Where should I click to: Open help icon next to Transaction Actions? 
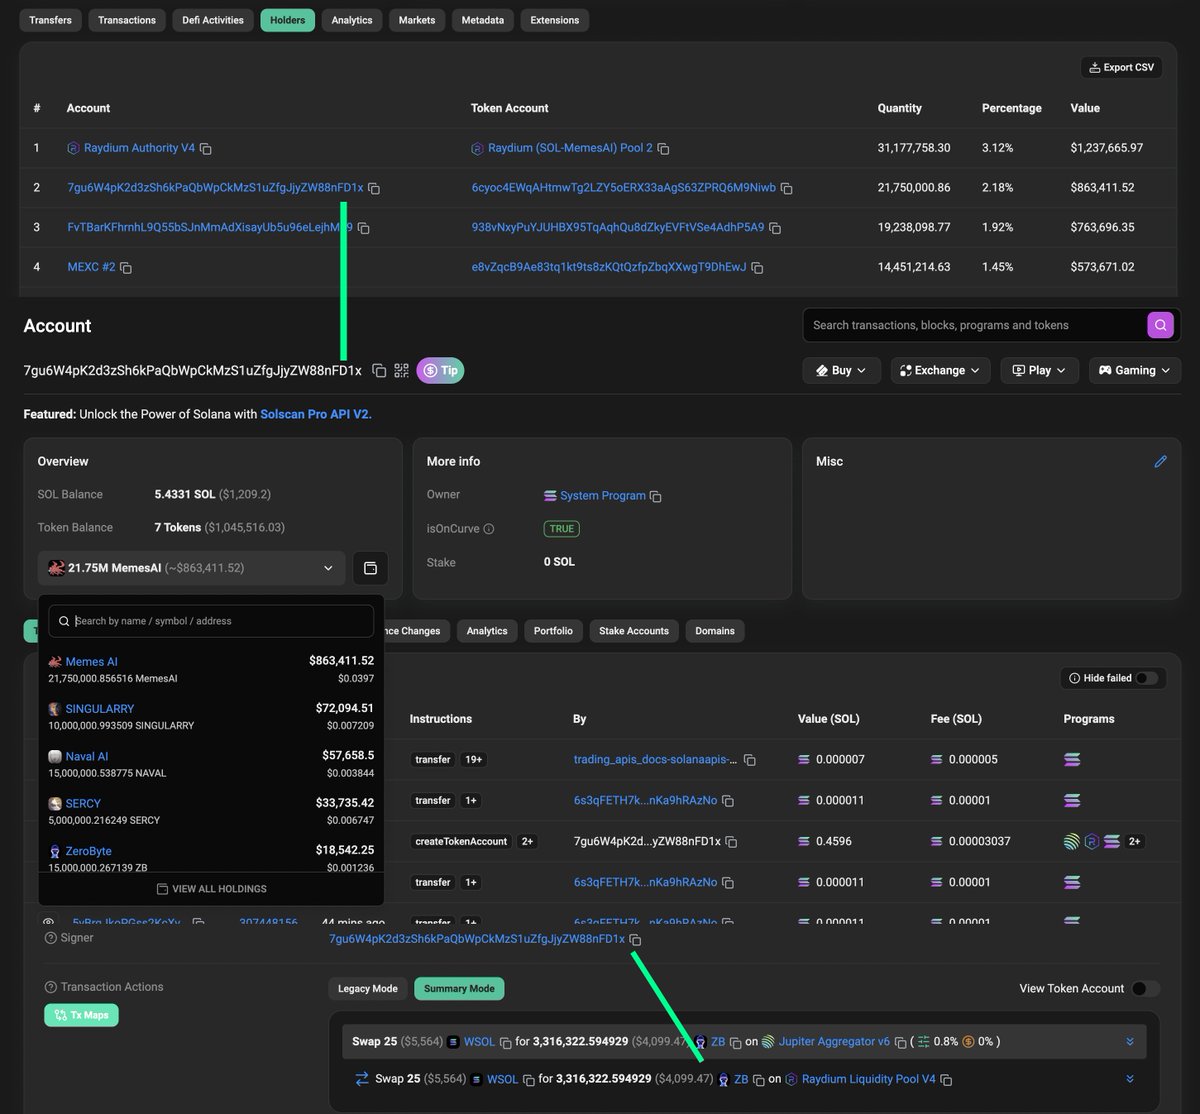click(x=51, y=987)
